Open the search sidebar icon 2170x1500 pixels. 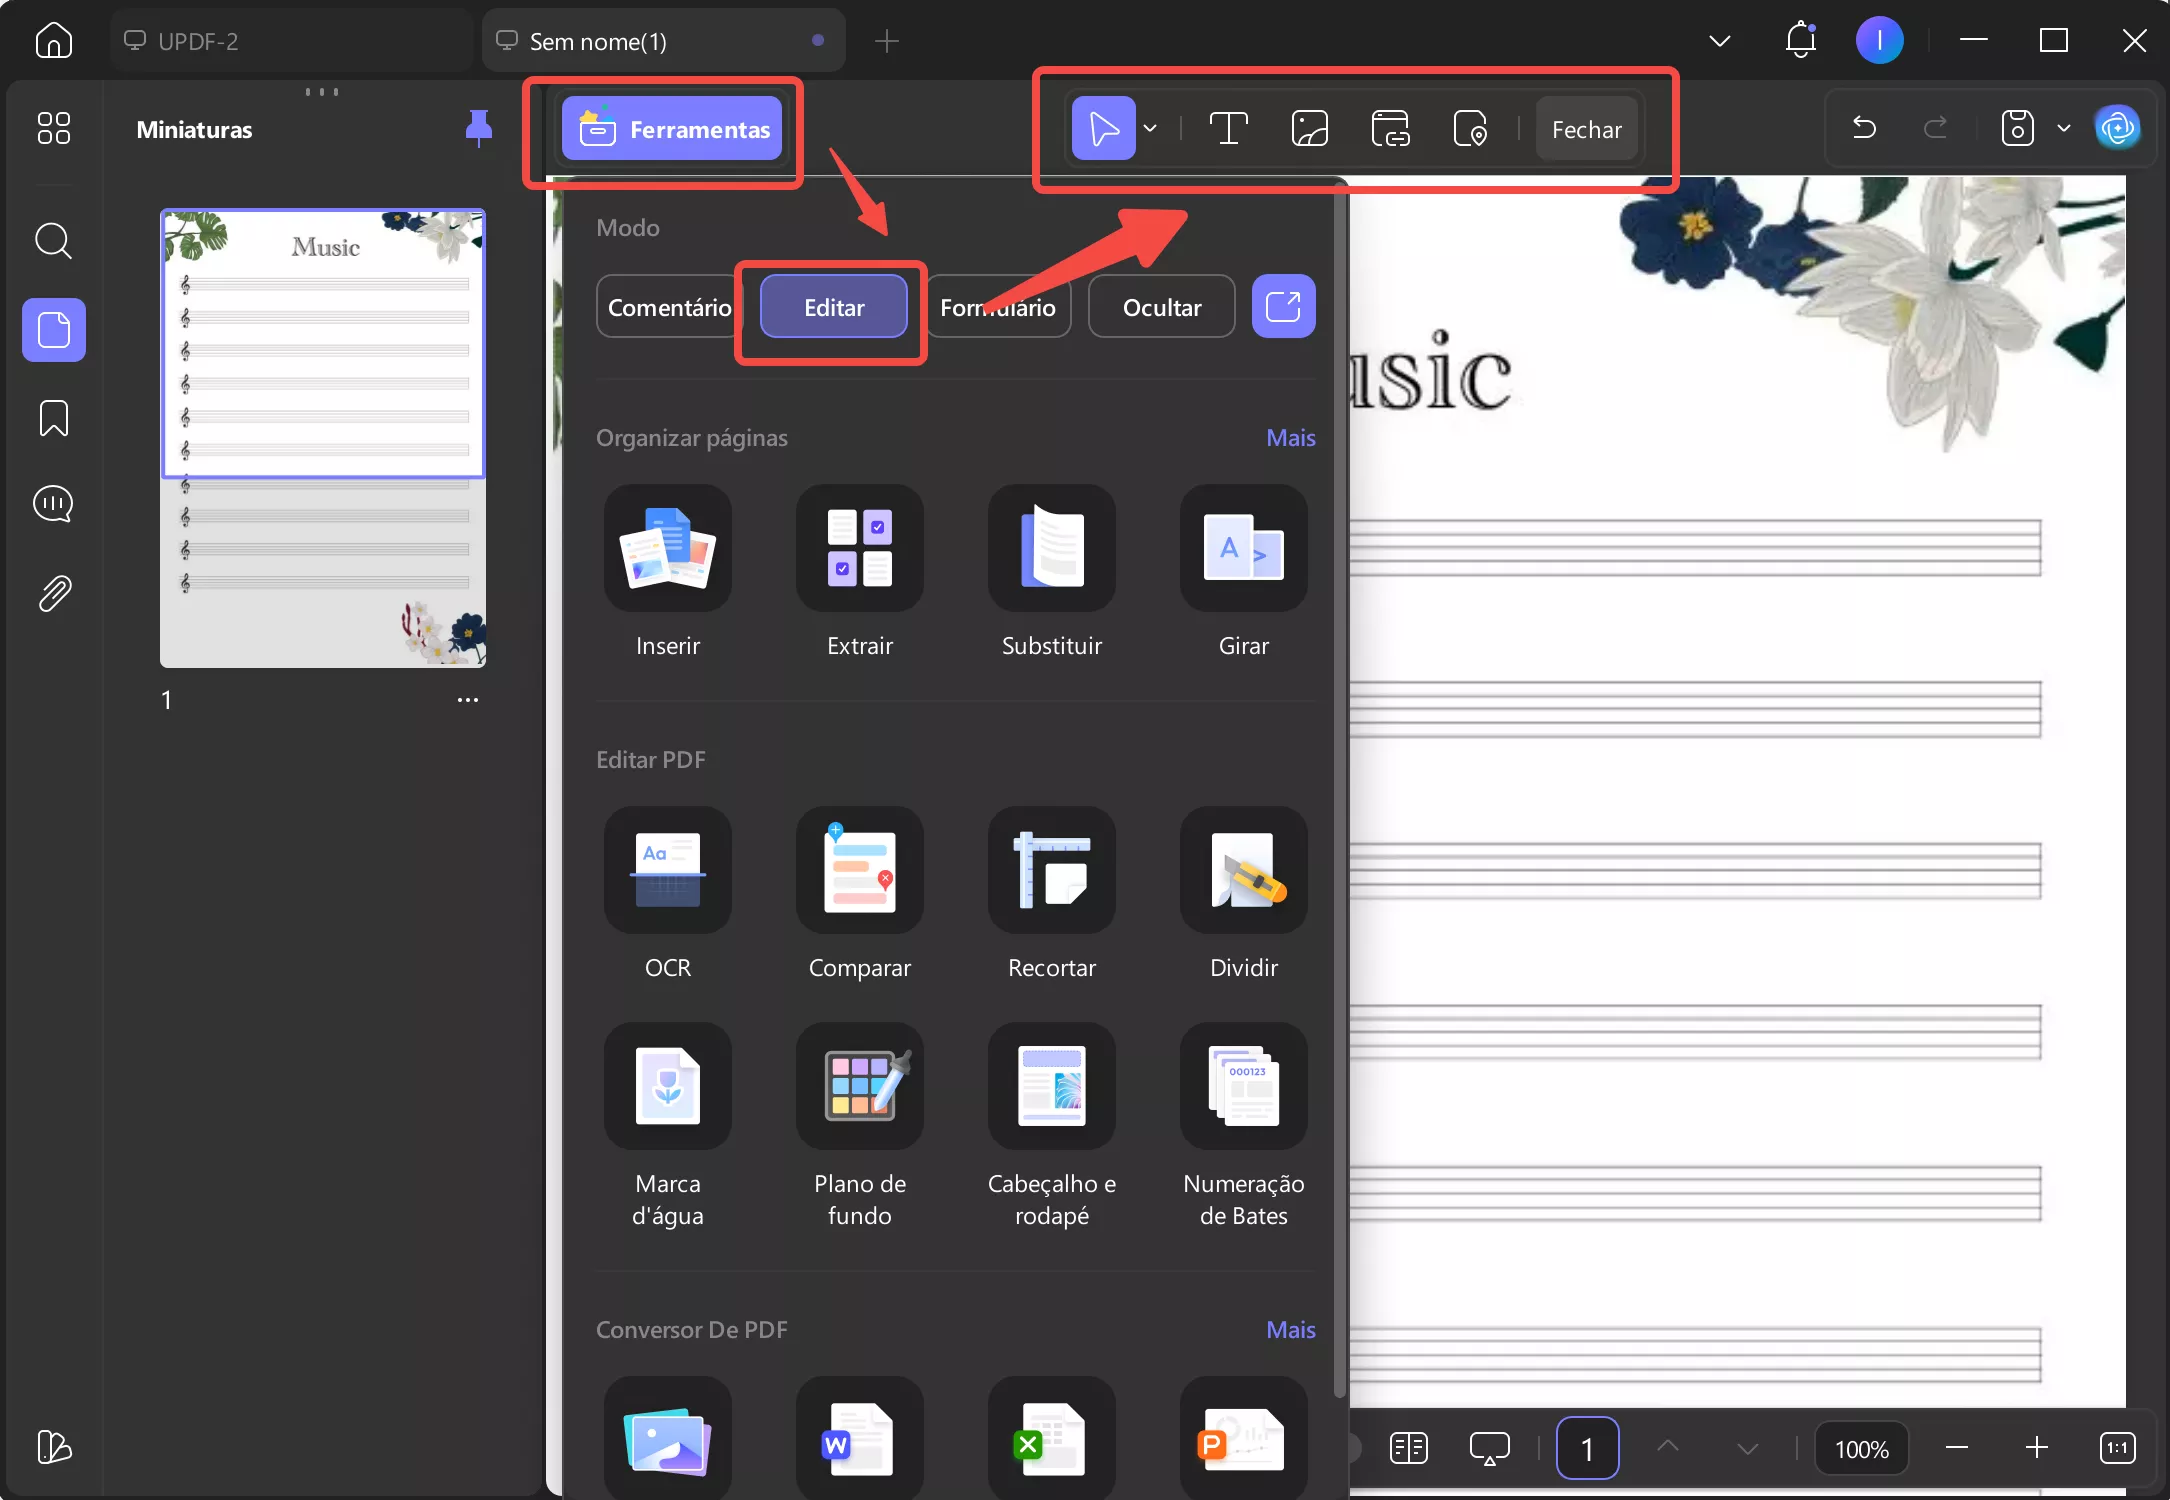53,241
